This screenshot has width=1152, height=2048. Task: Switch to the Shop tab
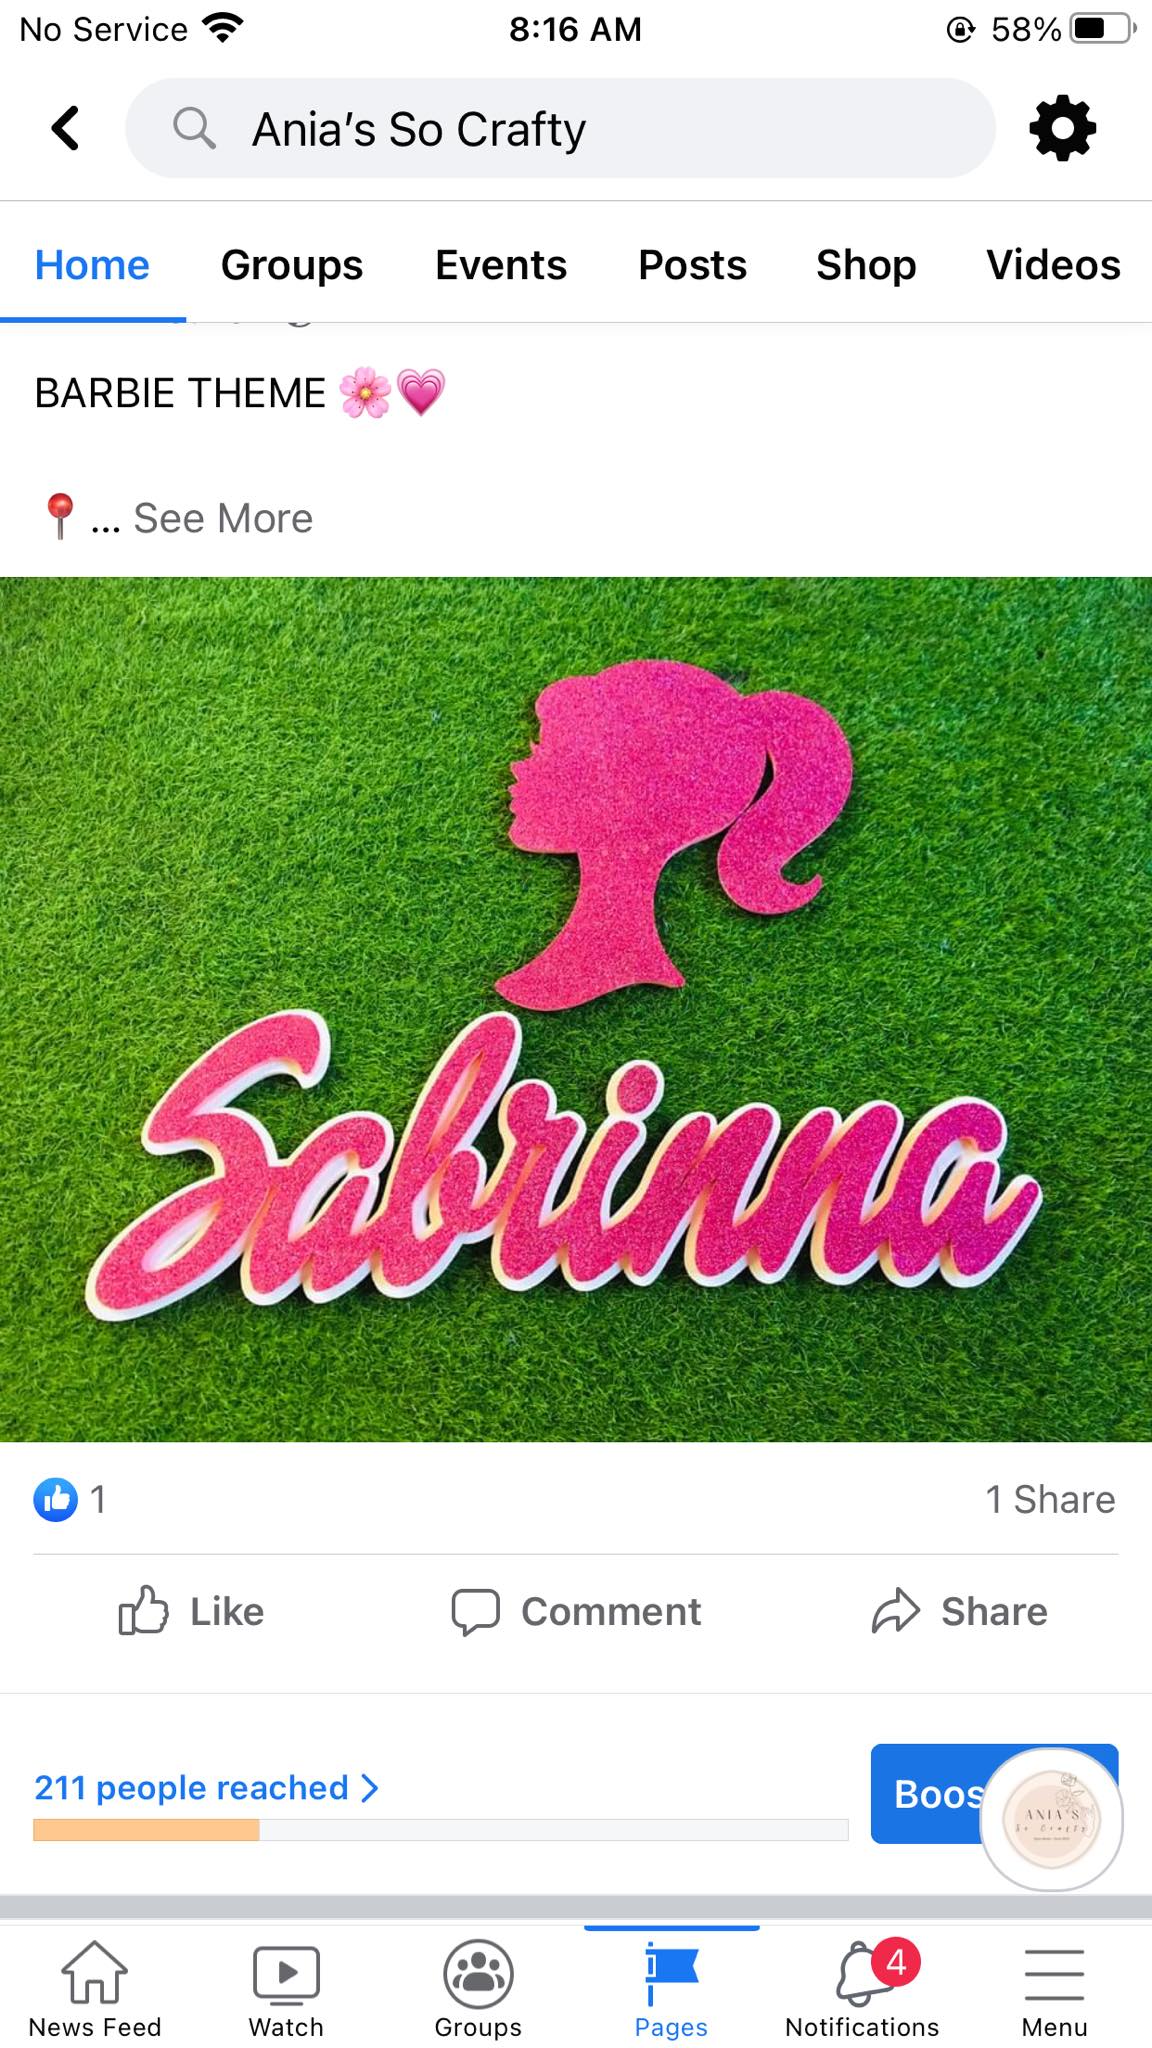[866, 265]
